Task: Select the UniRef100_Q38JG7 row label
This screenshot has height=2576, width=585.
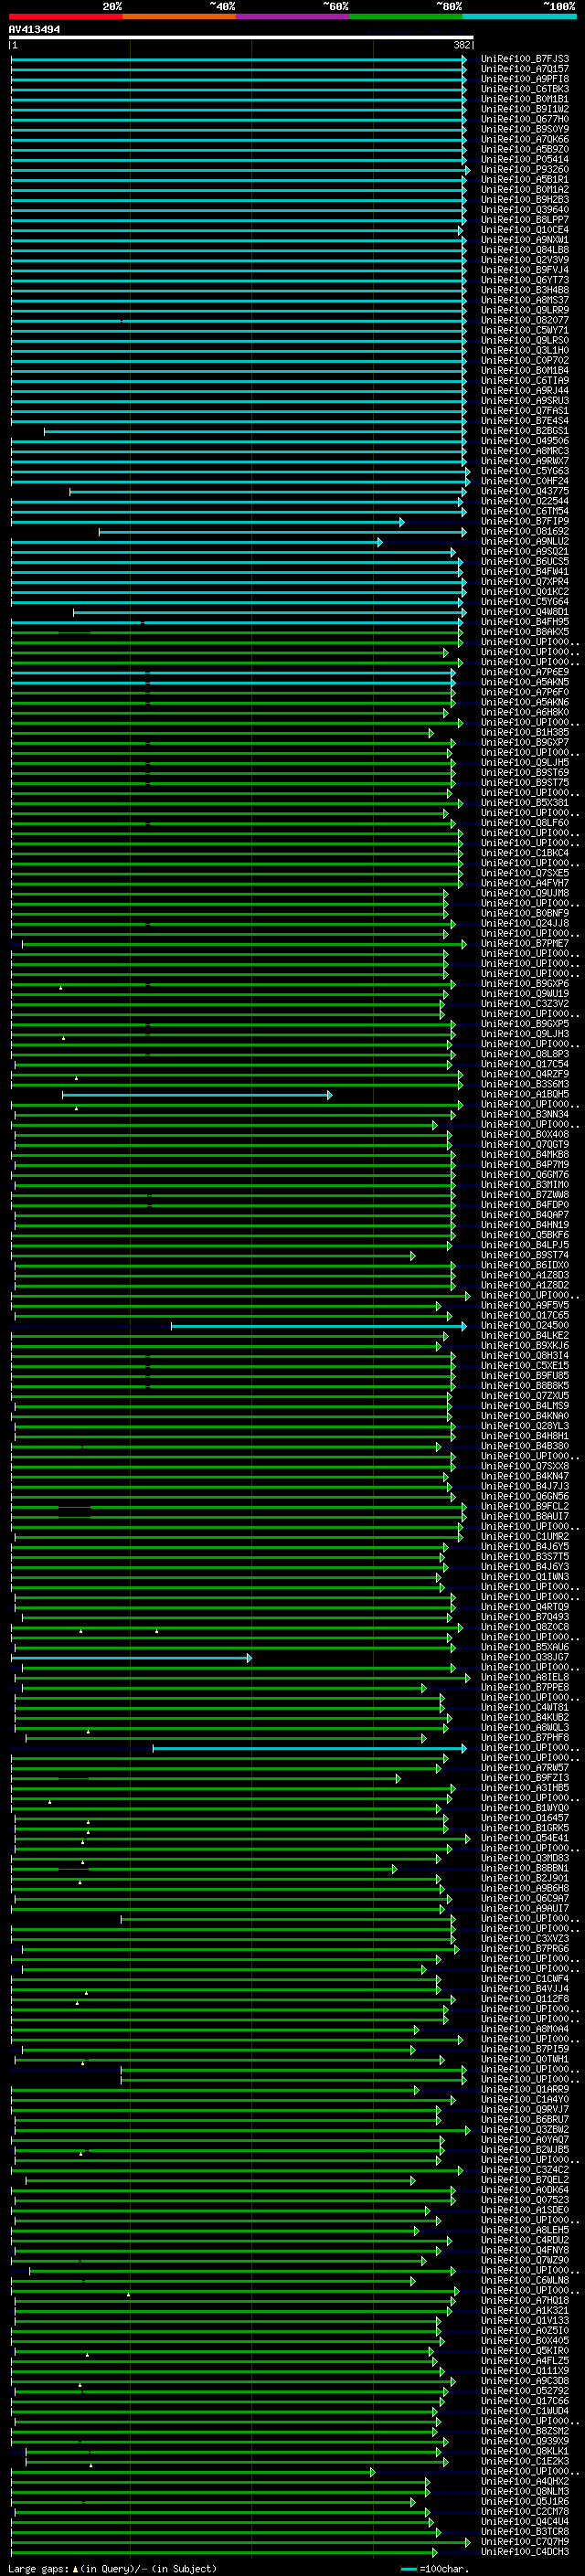Action: pos(525,1657)
